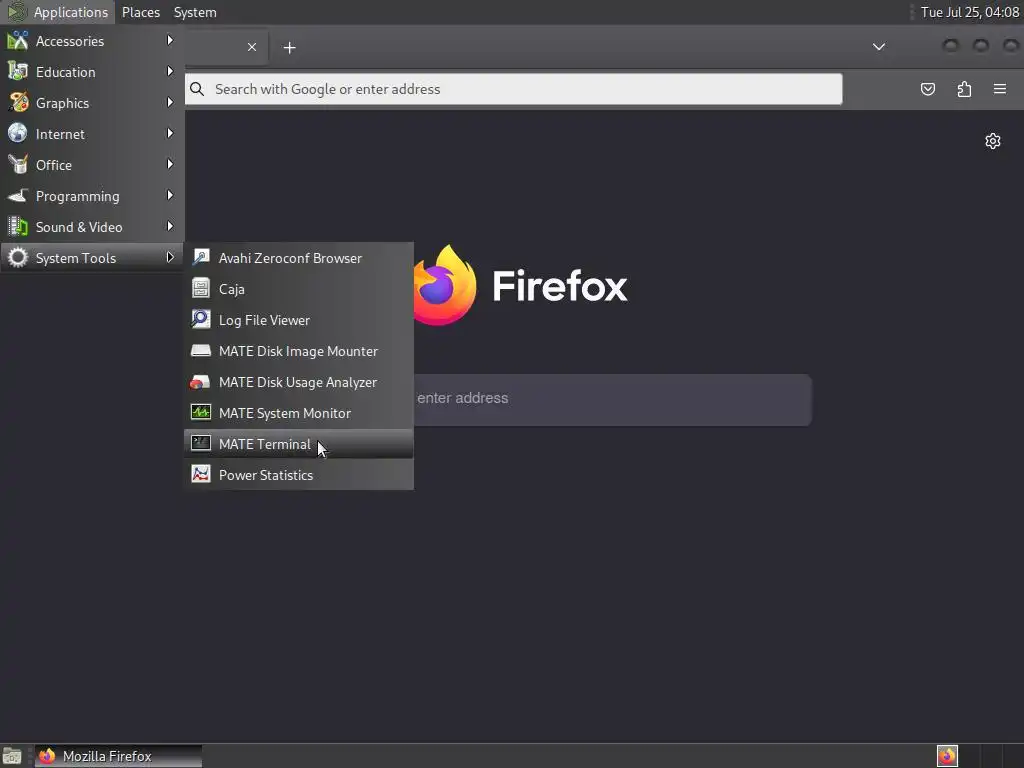Click the Graphics palette icon
This screenshot has height=768, width=1024.
click(x=18, y=103)
